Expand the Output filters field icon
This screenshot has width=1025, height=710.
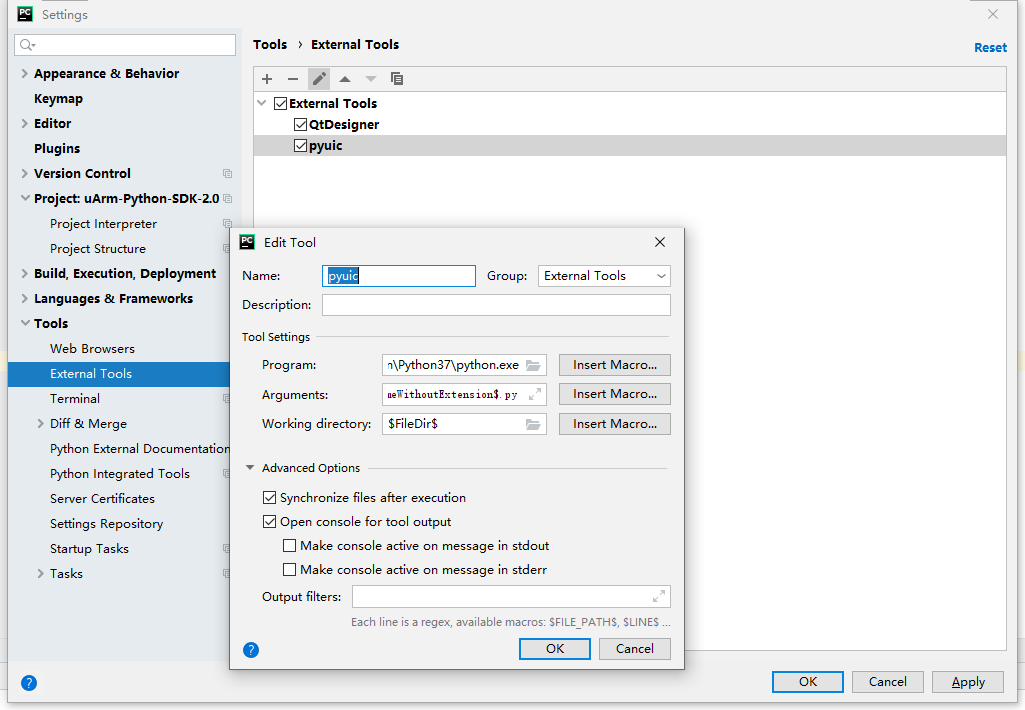coord(658,596)
